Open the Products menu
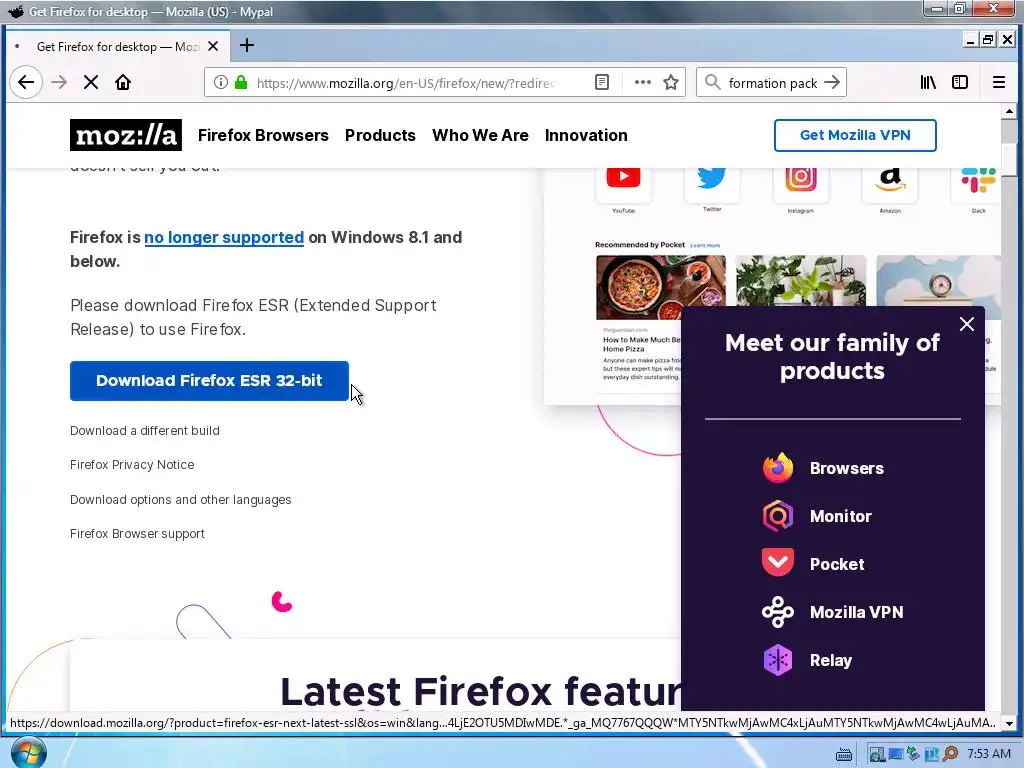 coord(380,135)
